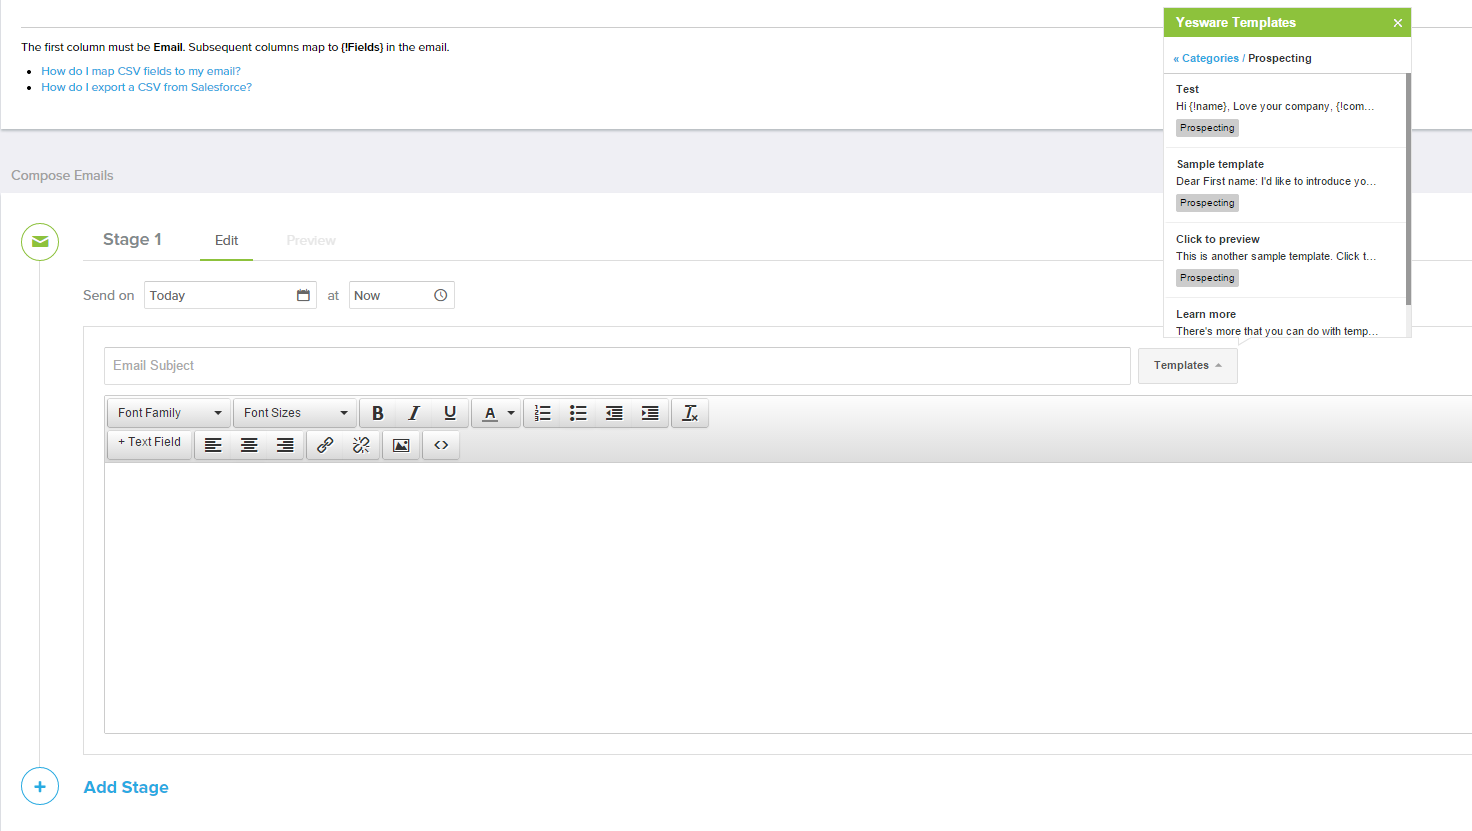
Task: Click the plus circle Add Stage icon
Action: pos(40,786)
